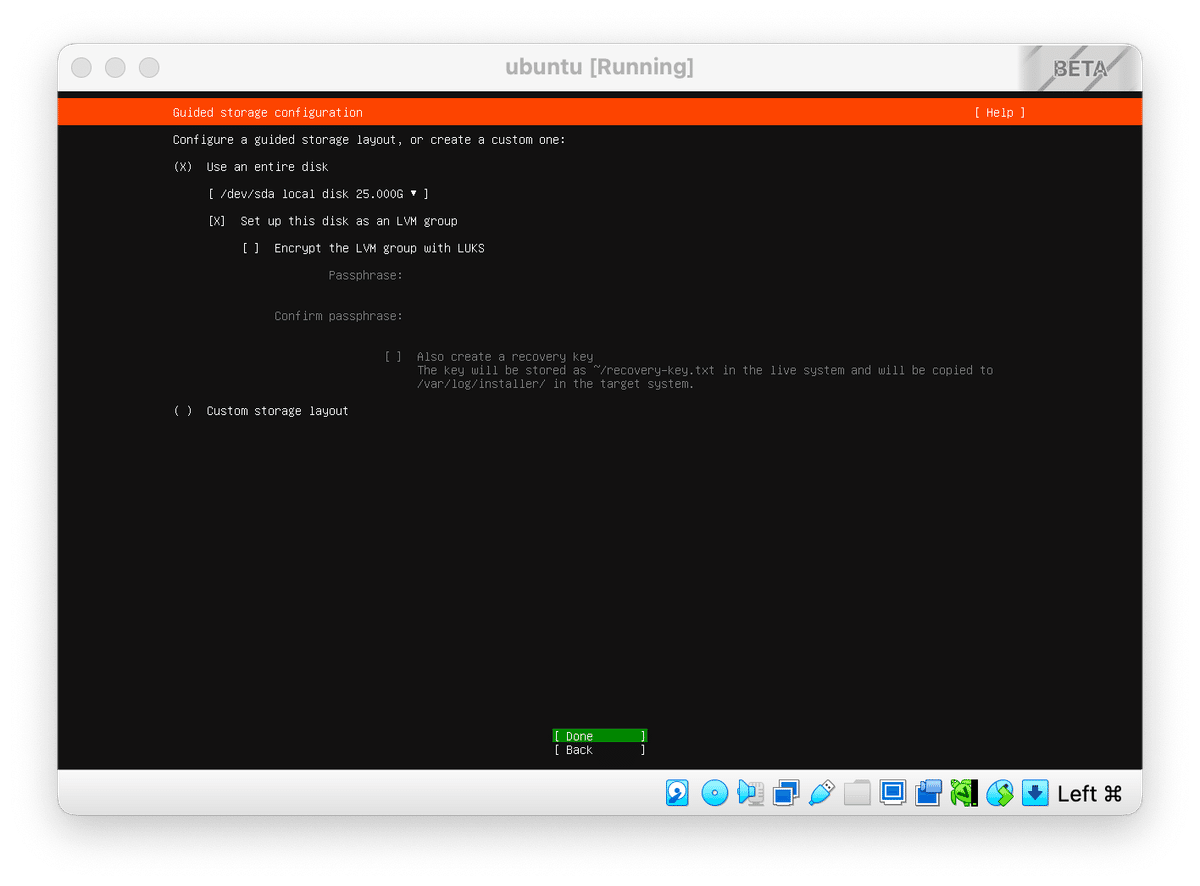
Task: Enable 'Encrypt the LVM group with LUKS'
Action: click(251, 248)
